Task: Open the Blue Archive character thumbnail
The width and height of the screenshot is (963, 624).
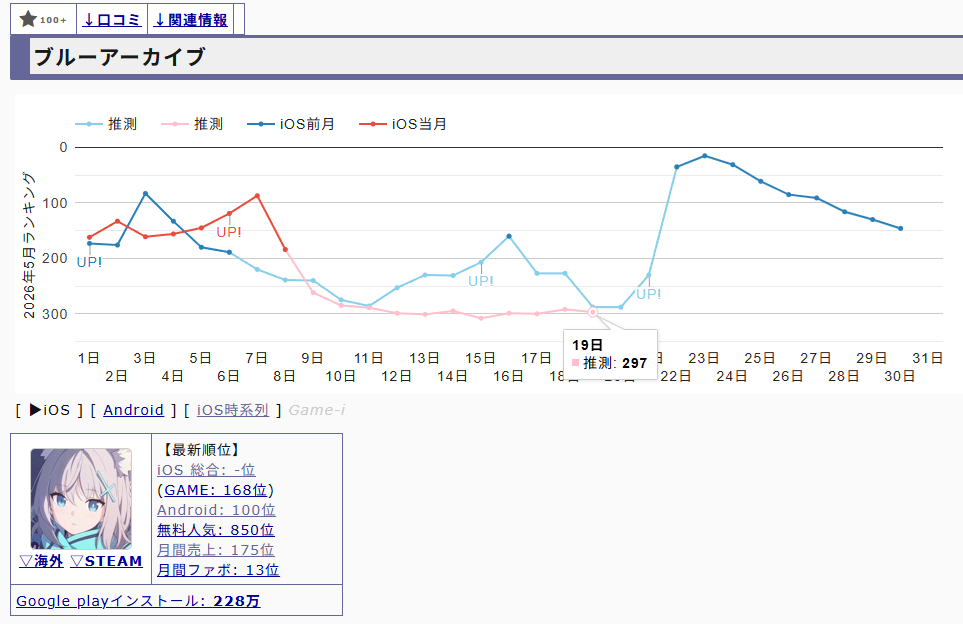Action: coord(81,499)
